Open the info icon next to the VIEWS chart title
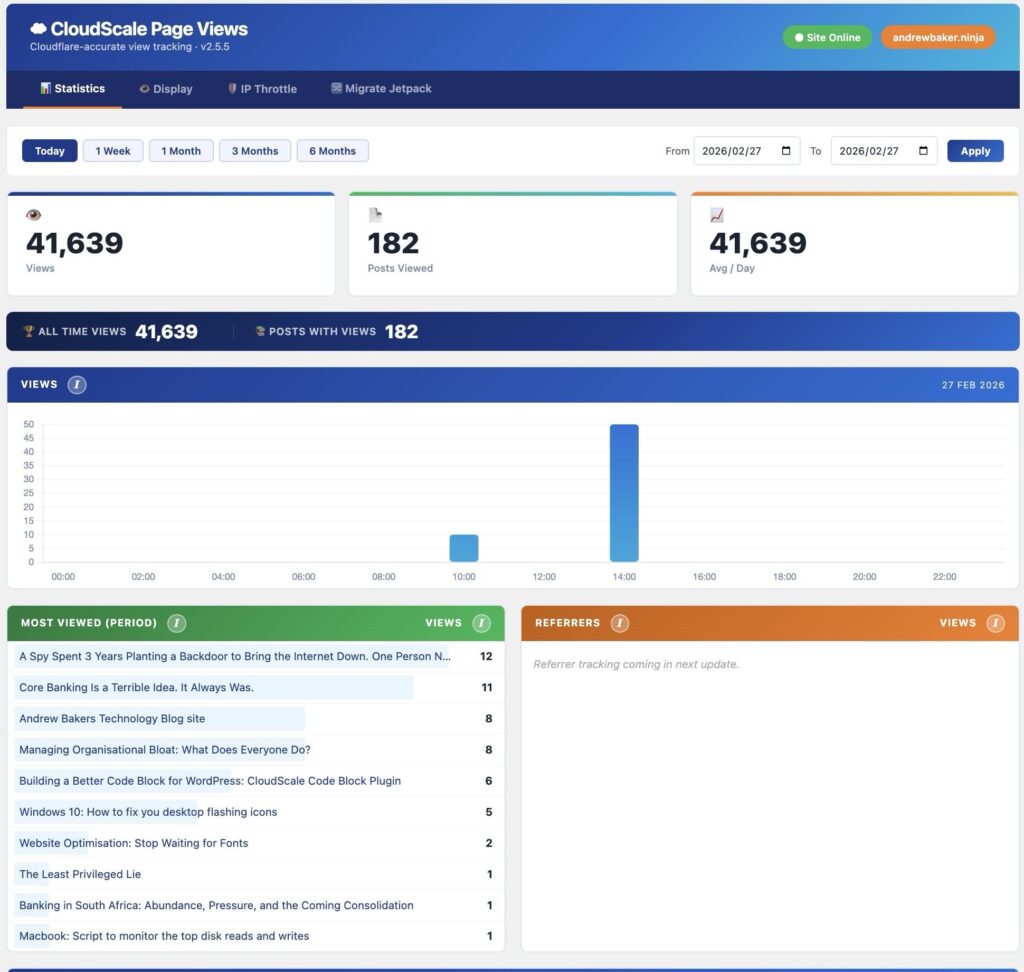The height and width of the screenshot is (972, 1024). point(76,384)
